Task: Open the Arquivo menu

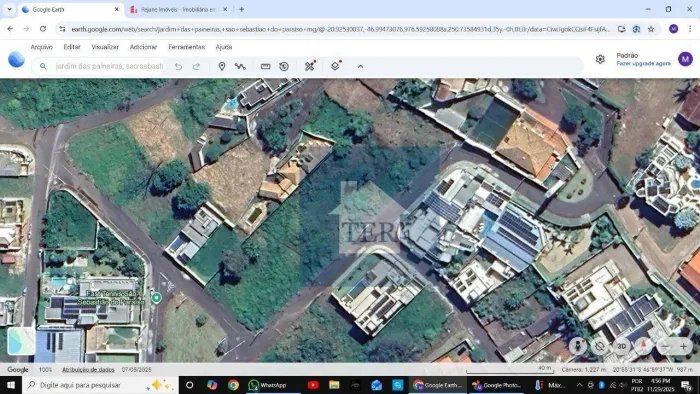Action: [42, 47]
